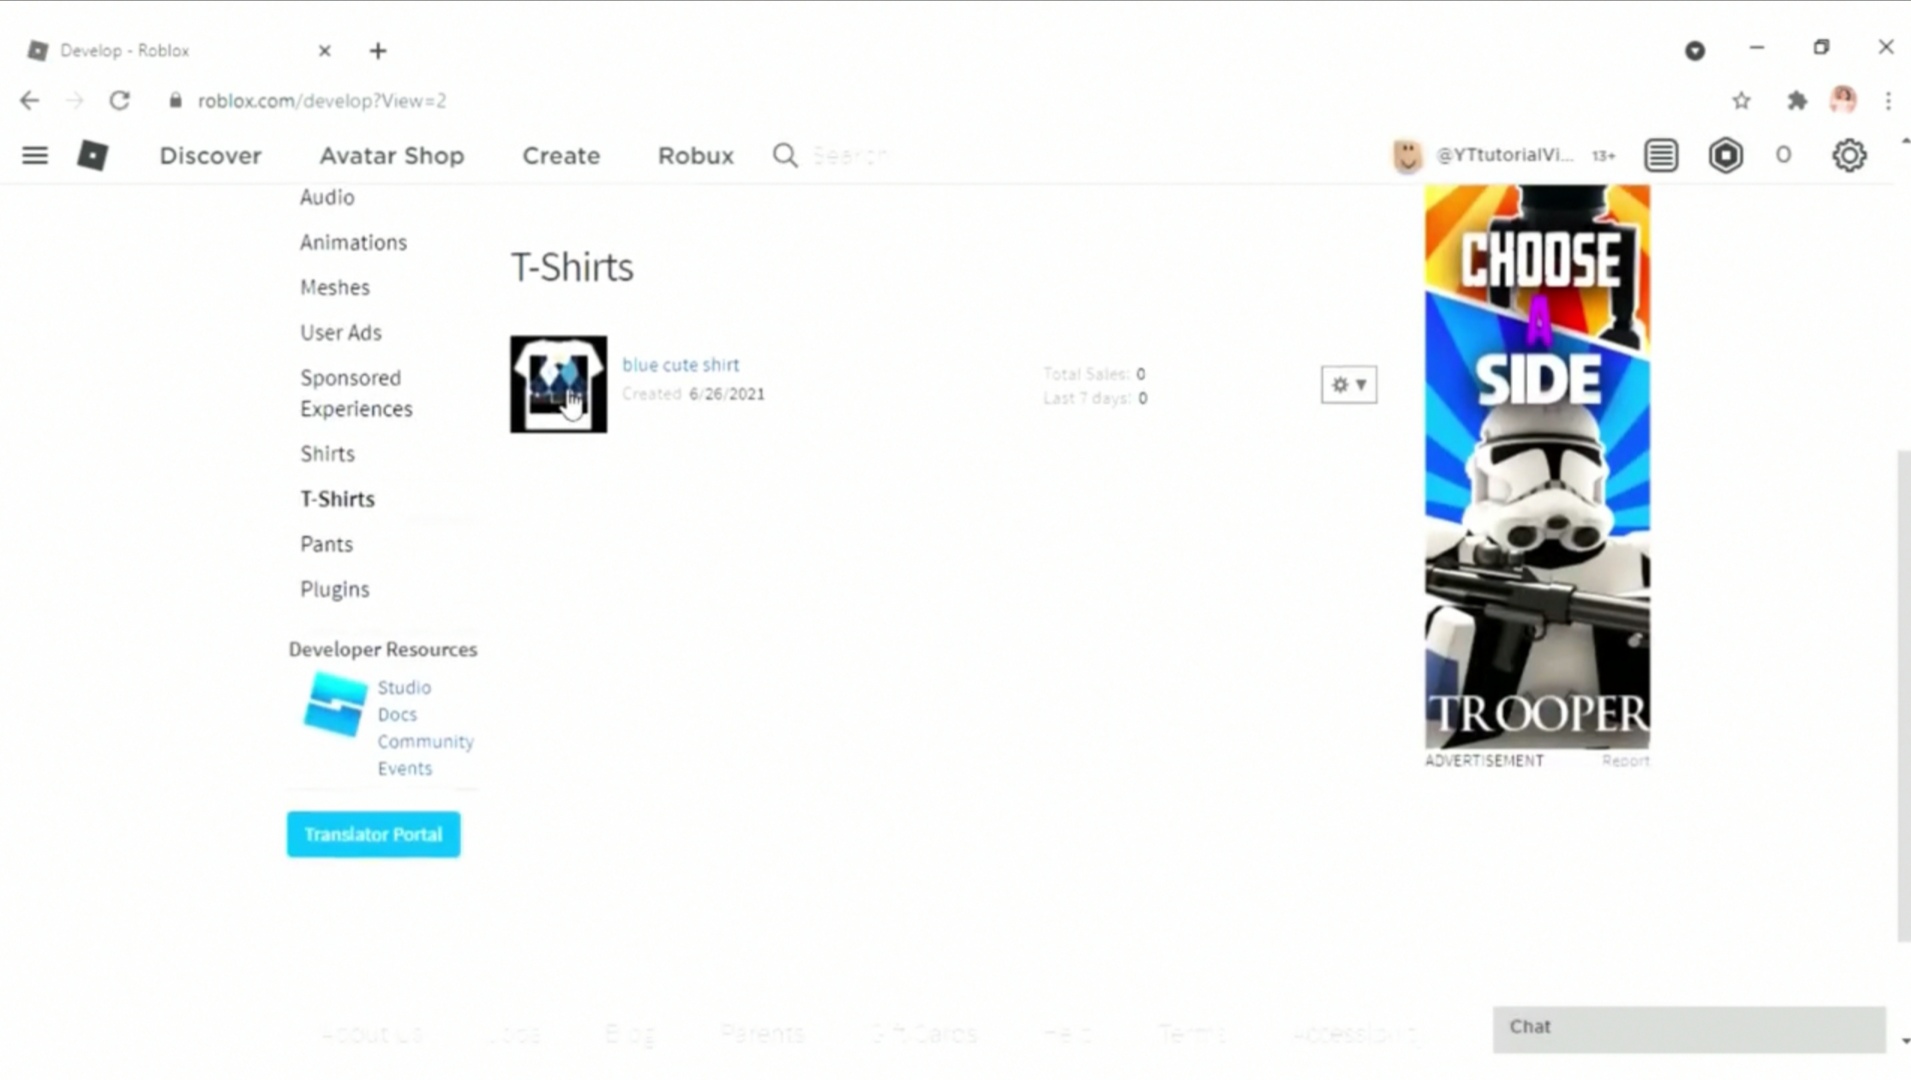The height and width of the screenshot is (1080, 1911).
Task: Select Meshes in the sidebar
Action: pyautogui.click(x=335, y=287)
